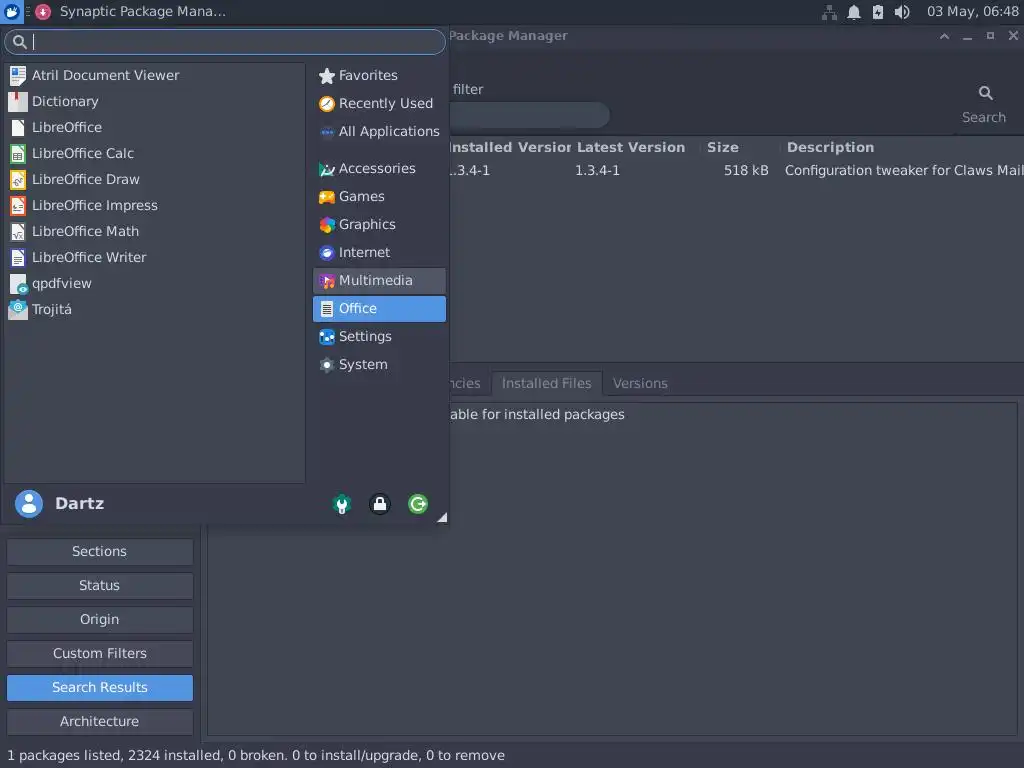The width and height of the screenshot is (1024, 768).
Task: Open LibreOffice start center
Action: coord(155,127)
